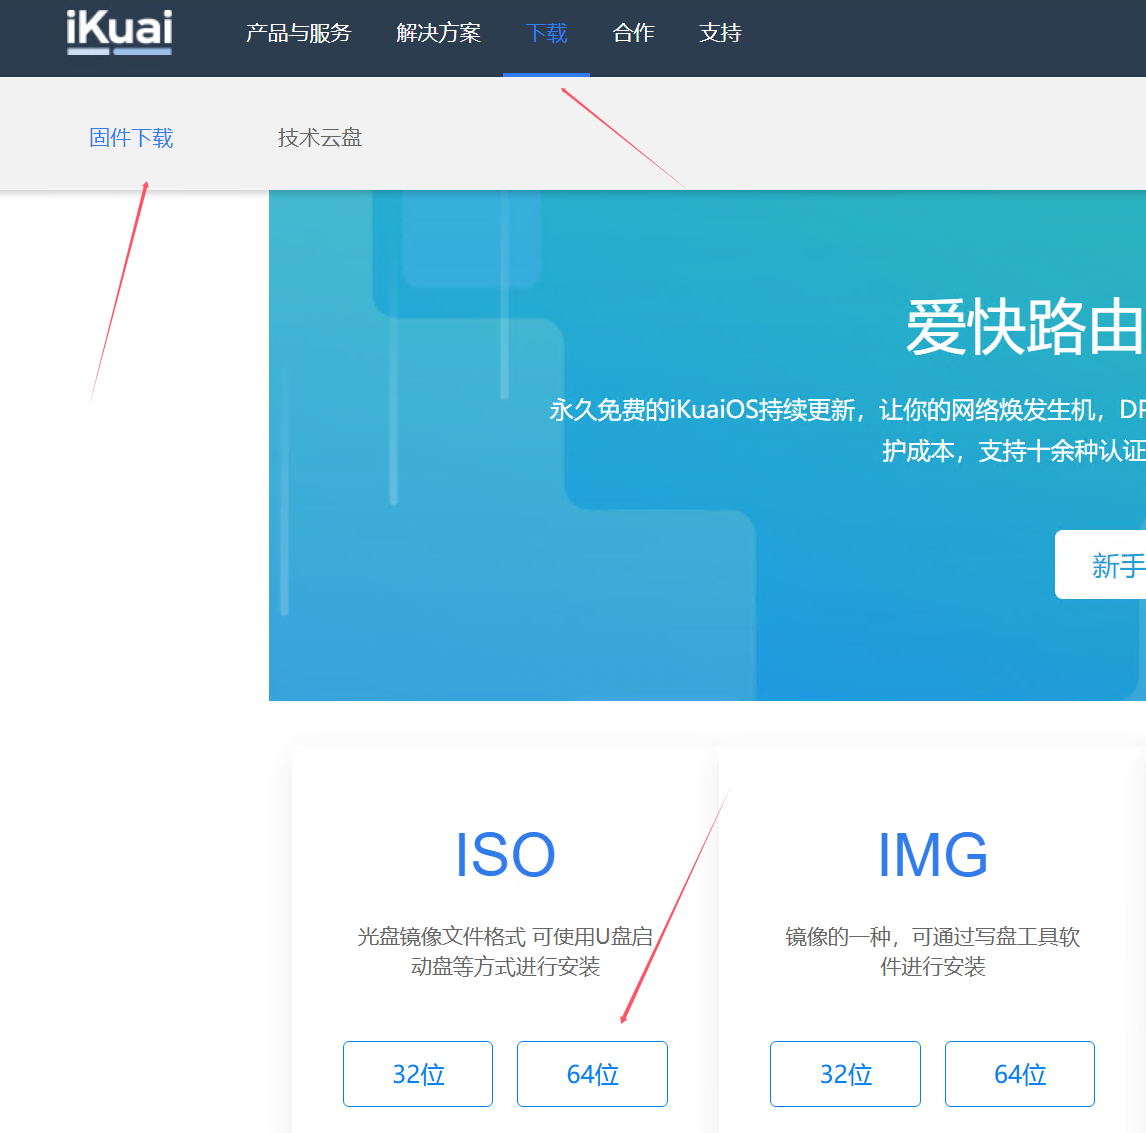This screenshot has height=1133, width=1146.
Task: Click the IMG card heading
Action: [x=933, y=855]
